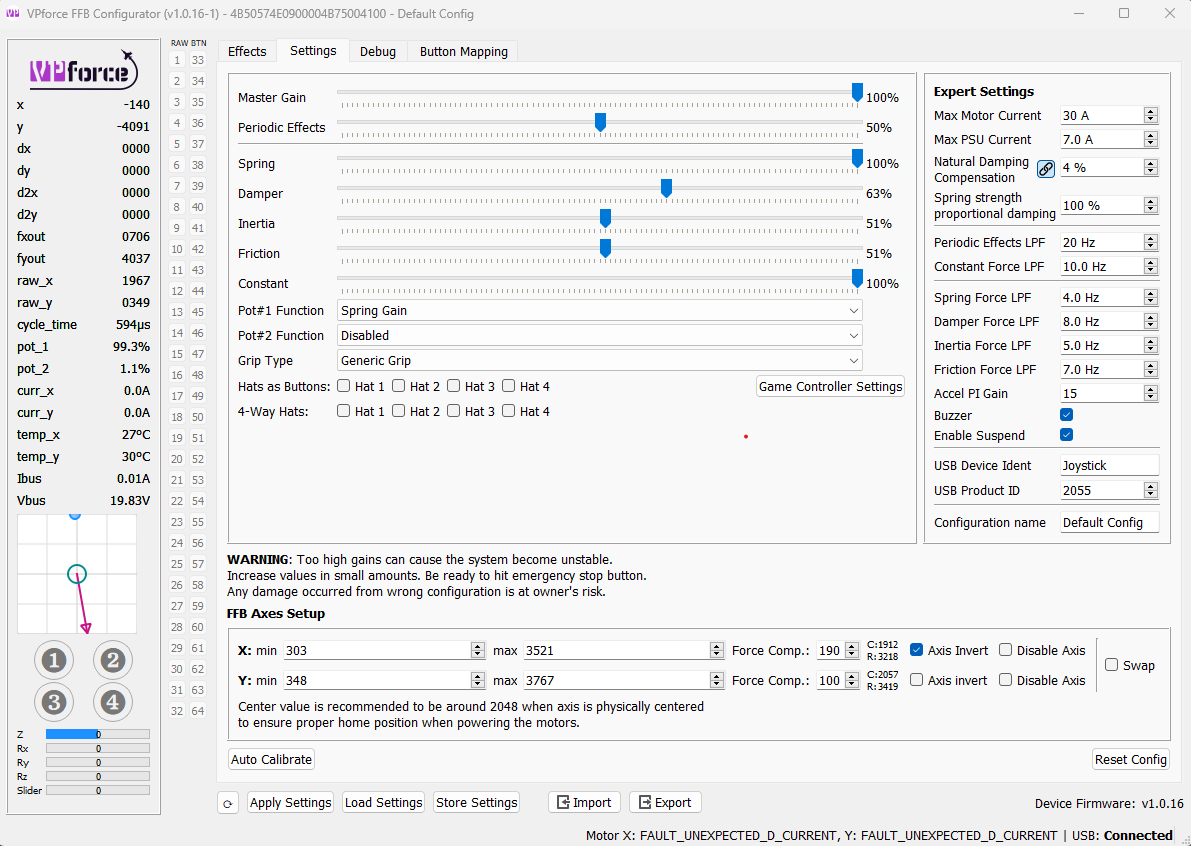This screenshot has width=1191, height=846.
Task: Click round button indicator number 1
Action: coord(54,660)
